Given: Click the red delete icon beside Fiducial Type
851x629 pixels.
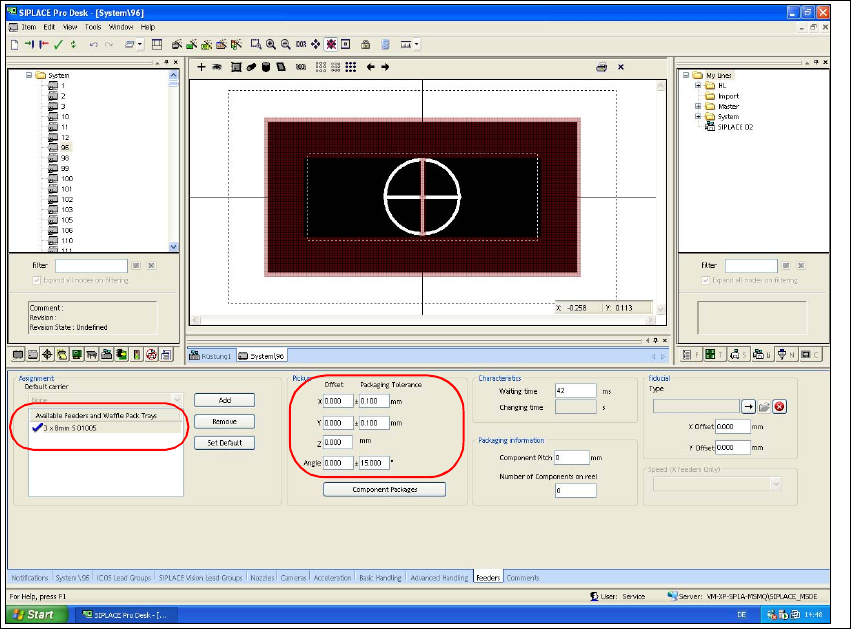Looking at the screenshot, I should pyautogui.click(x=779, y=406).
